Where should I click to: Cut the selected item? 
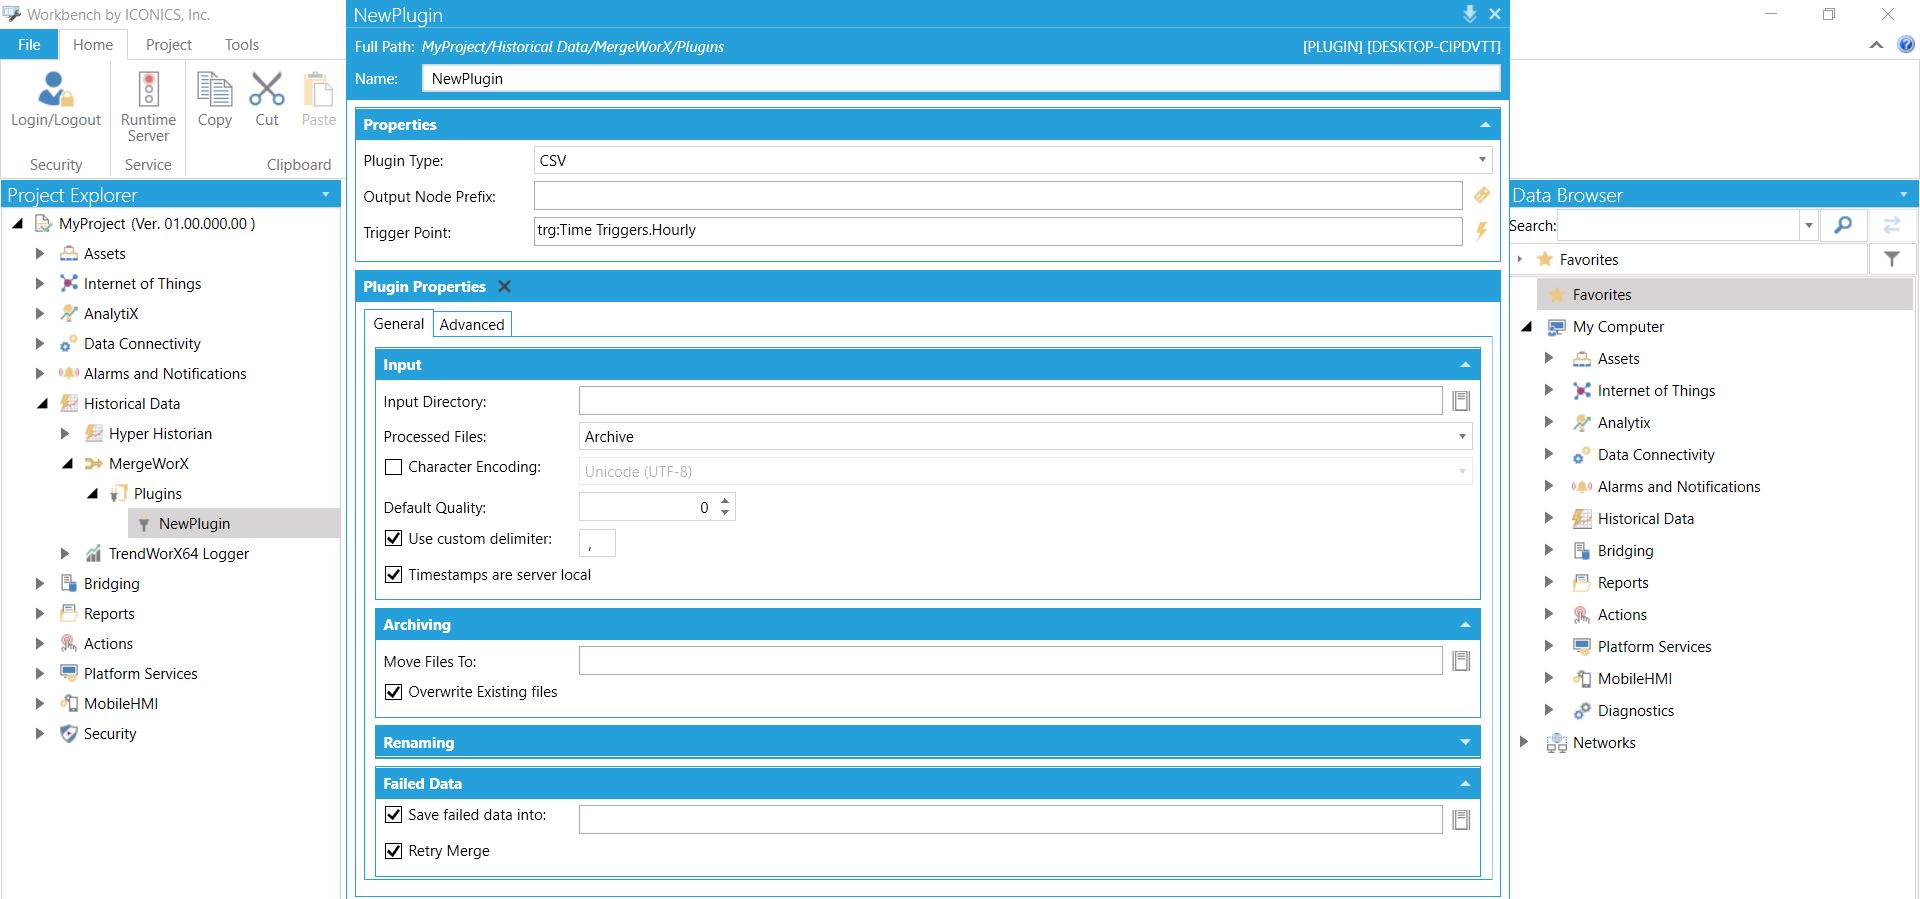[x=267, y=99]
